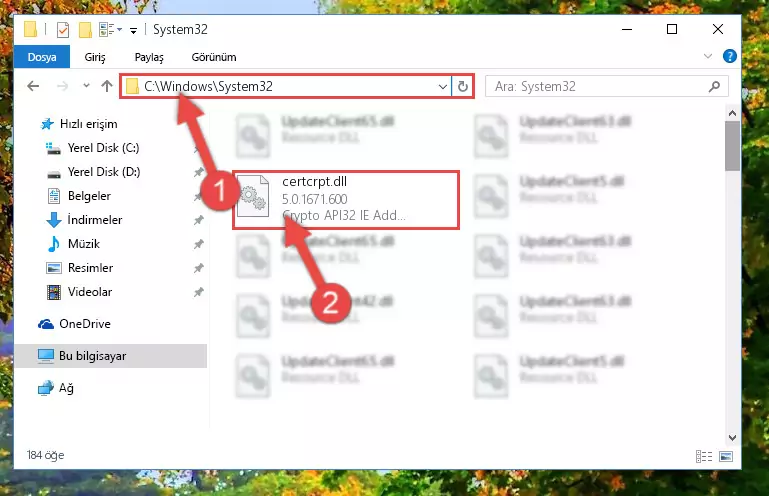Screen dimensions: 769x496
Task: Select Ağ network in the navigation pane
Action: pyautogui.click(x=55, y=388)
